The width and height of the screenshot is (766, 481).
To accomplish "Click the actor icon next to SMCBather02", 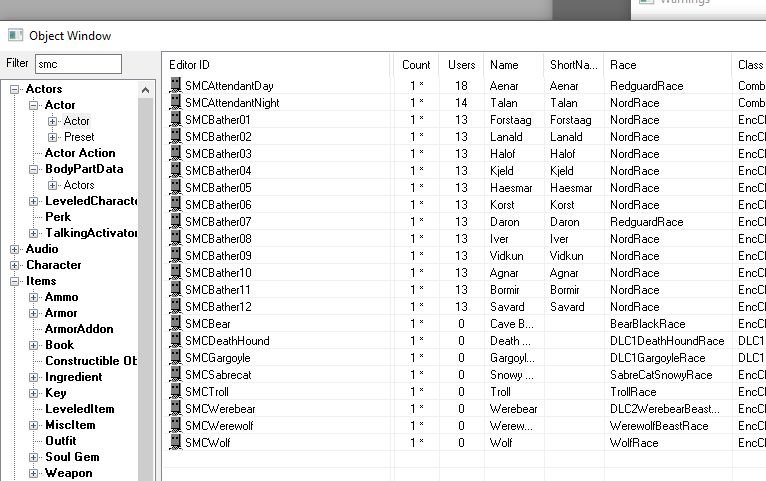I will click(x=175, y=136).
